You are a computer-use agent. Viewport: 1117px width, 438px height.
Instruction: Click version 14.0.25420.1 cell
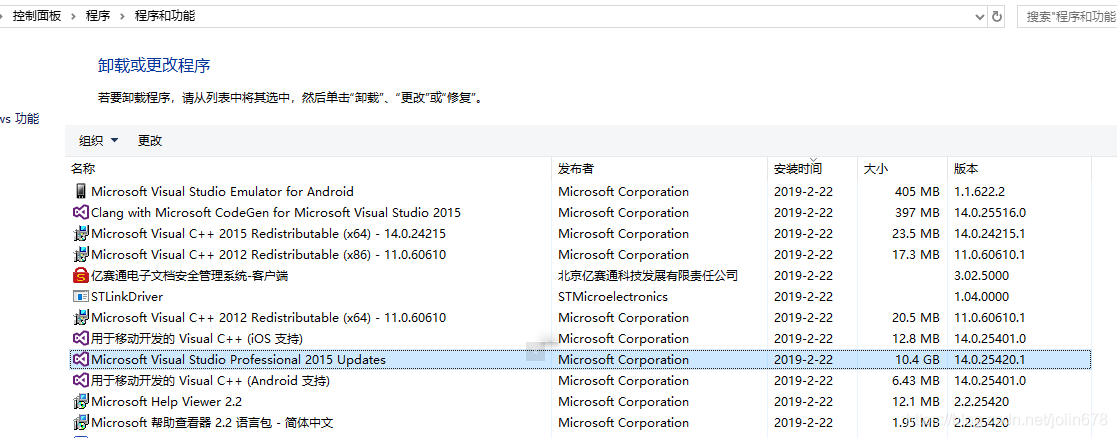coord(989,360)
